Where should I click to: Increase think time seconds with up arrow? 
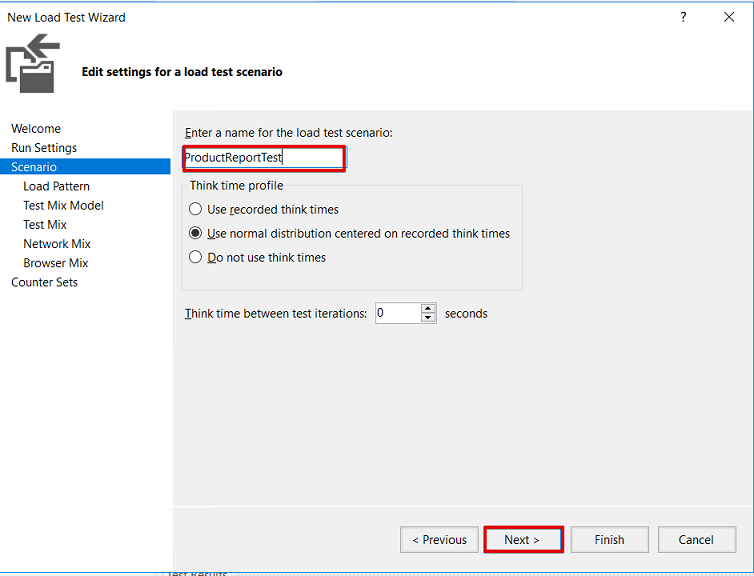(429, 308)
